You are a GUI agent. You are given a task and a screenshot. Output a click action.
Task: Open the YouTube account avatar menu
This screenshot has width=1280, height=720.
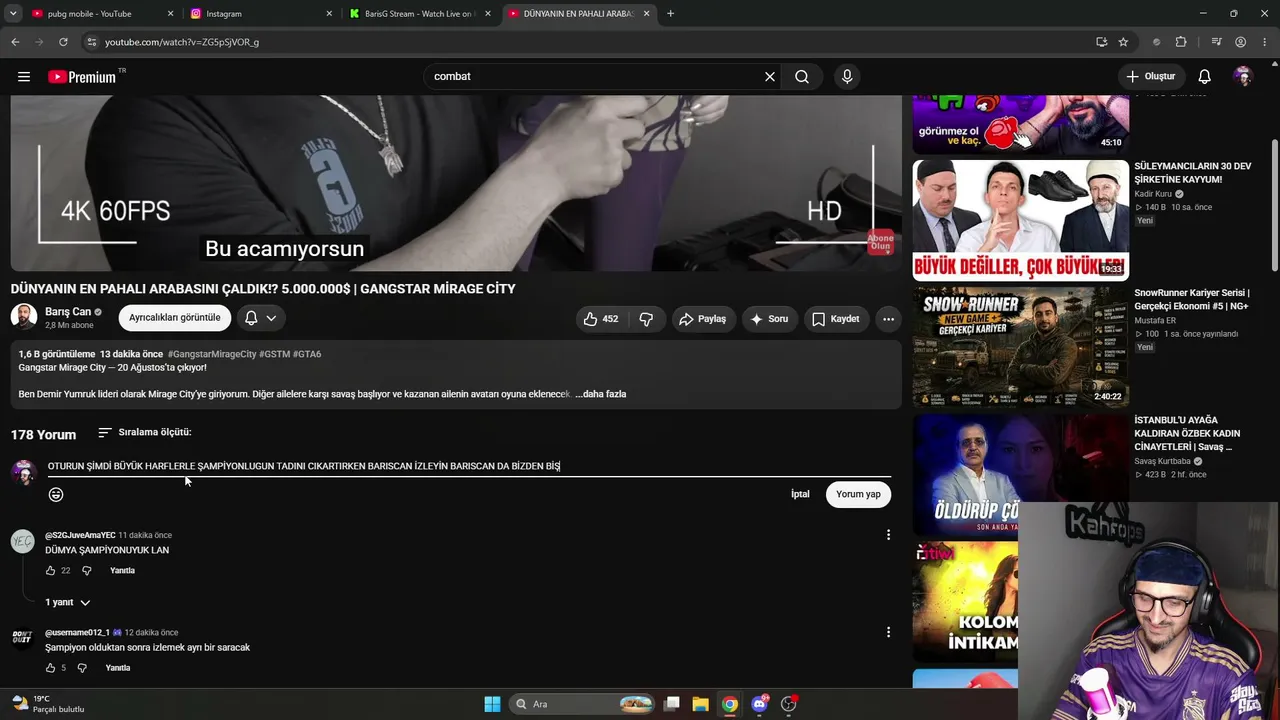click(1243, 77)
